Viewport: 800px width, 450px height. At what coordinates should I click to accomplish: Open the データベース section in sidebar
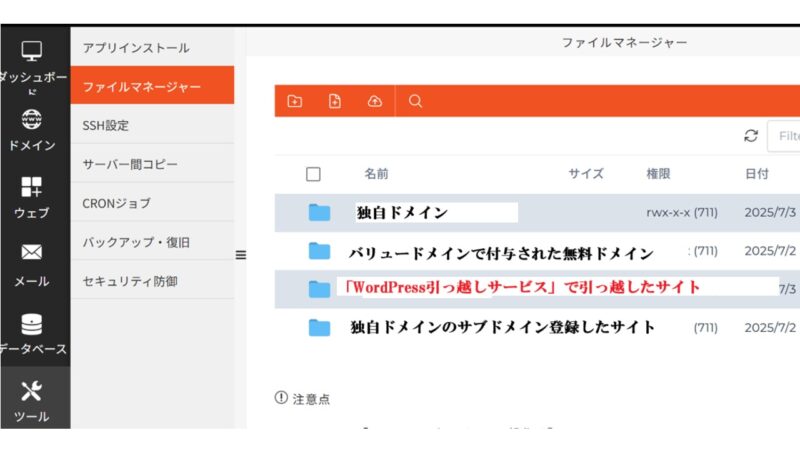(x=32, y=333)
